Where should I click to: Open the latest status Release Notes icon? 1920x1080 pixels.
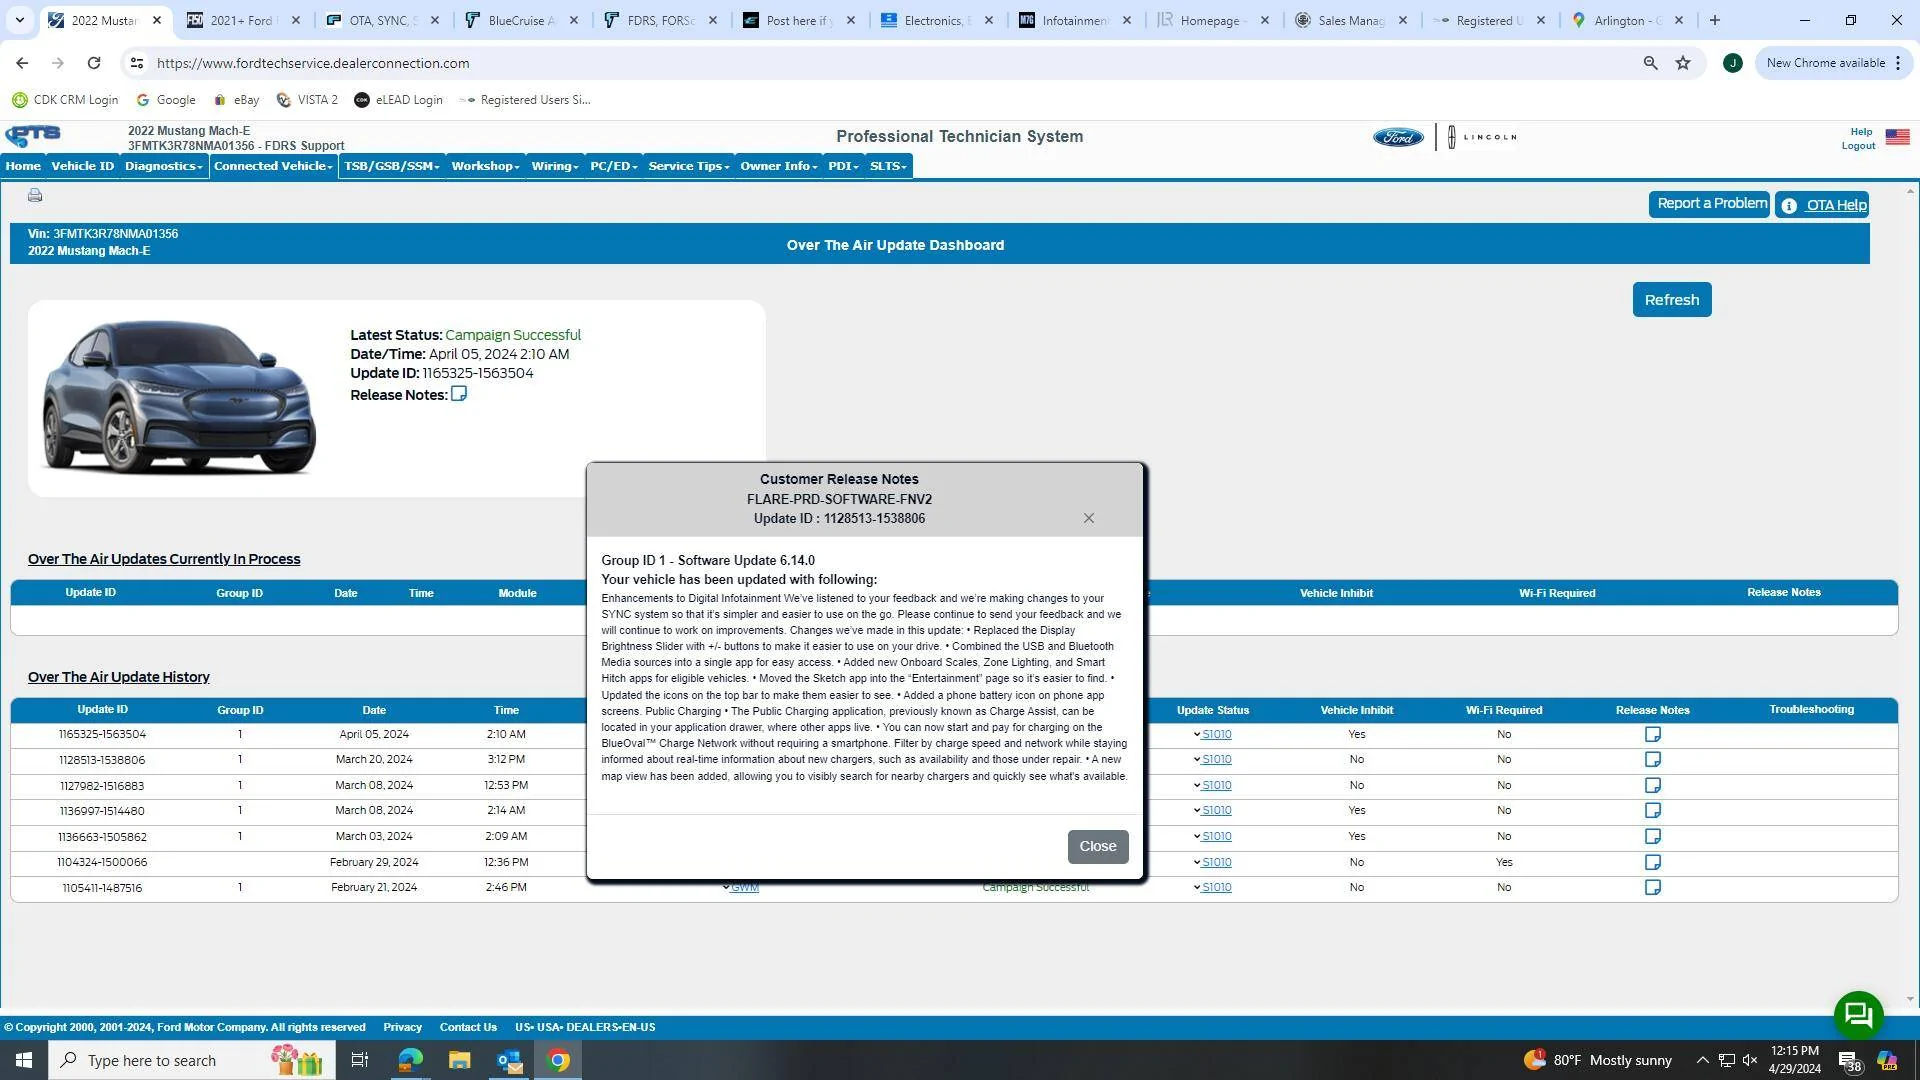pos(459,394)
